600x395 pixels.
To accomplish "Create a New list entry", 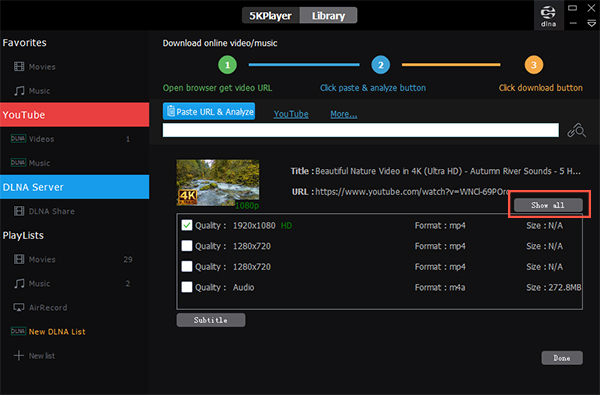I will click(x=42, y=356).
